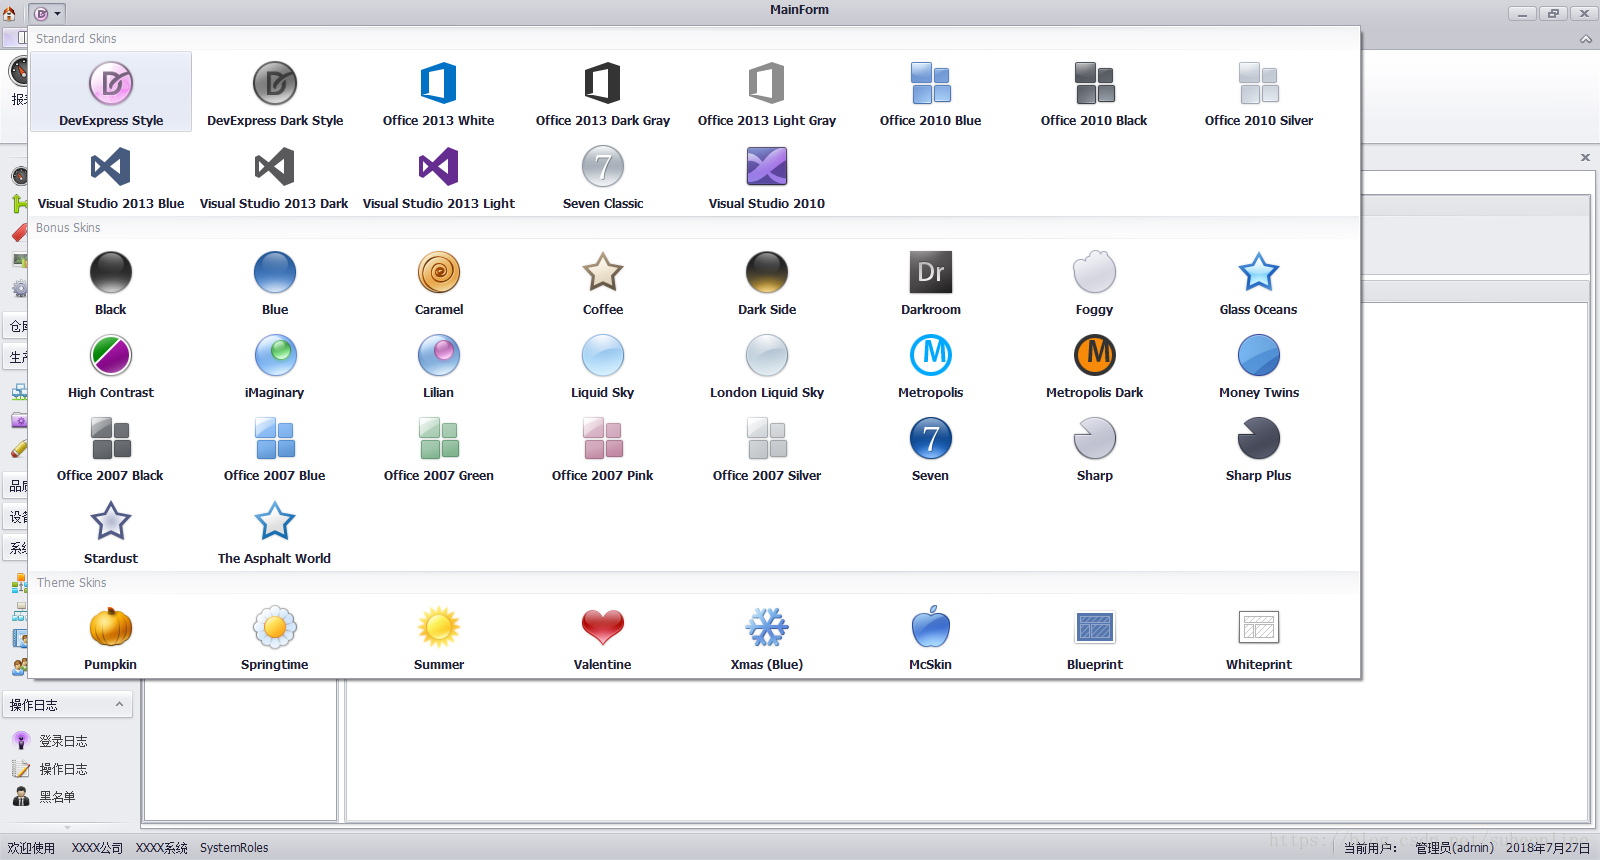Apply the Whiteprint theme skin
The width and height of the screenshot is (1600, 860).
1259,636
